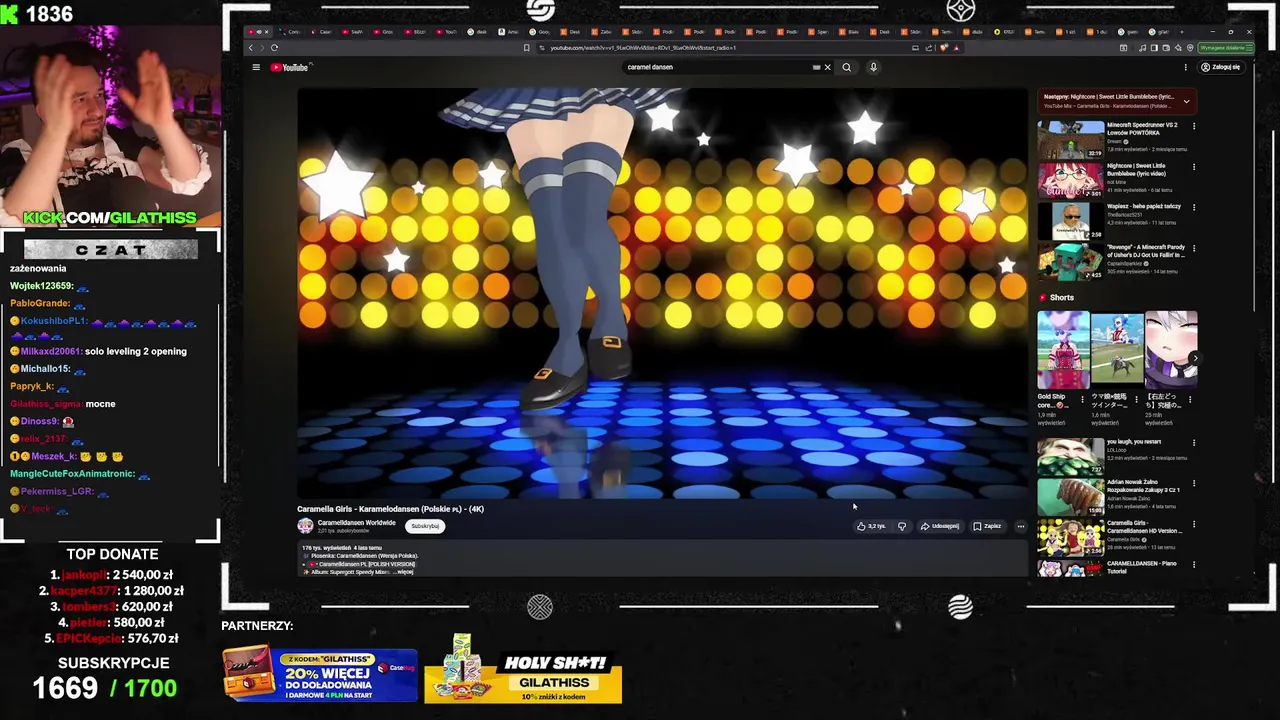Open options for 'Adrian Nowak Żalno' video
This screenshot has height=720, width=1280.
pos(1193,484)
